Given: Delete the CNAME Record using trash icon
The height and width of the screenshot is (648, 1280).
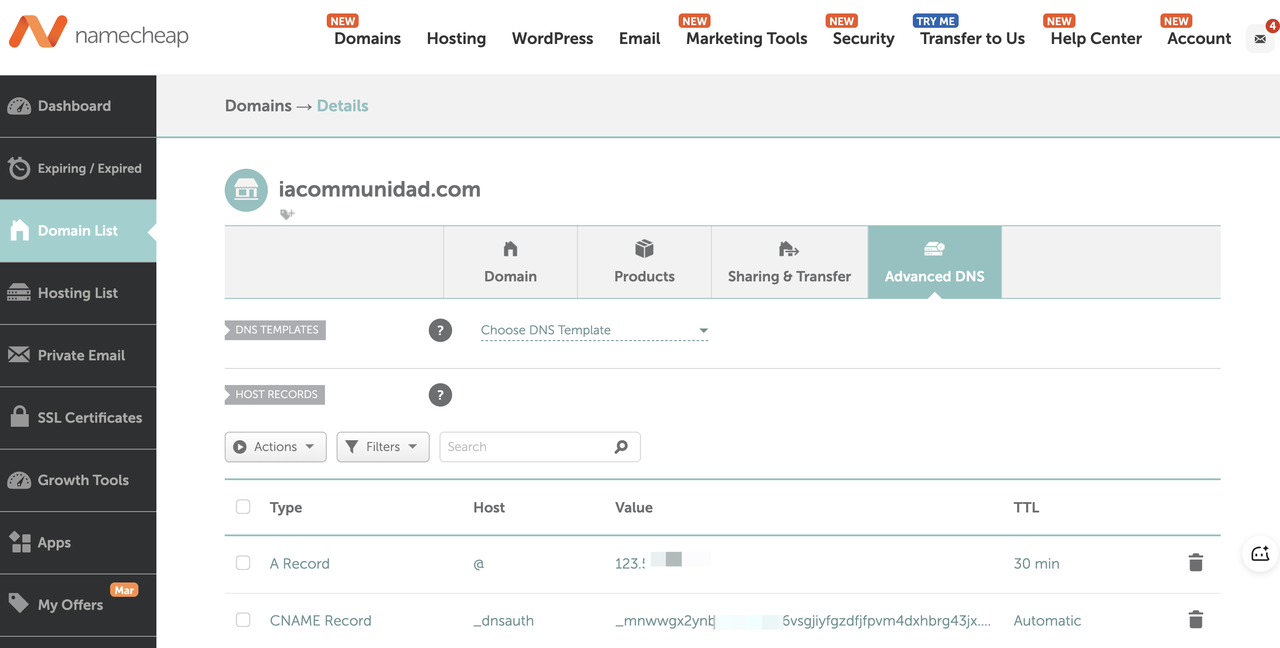Looking at the screenshot, I should pos(1195,620).
